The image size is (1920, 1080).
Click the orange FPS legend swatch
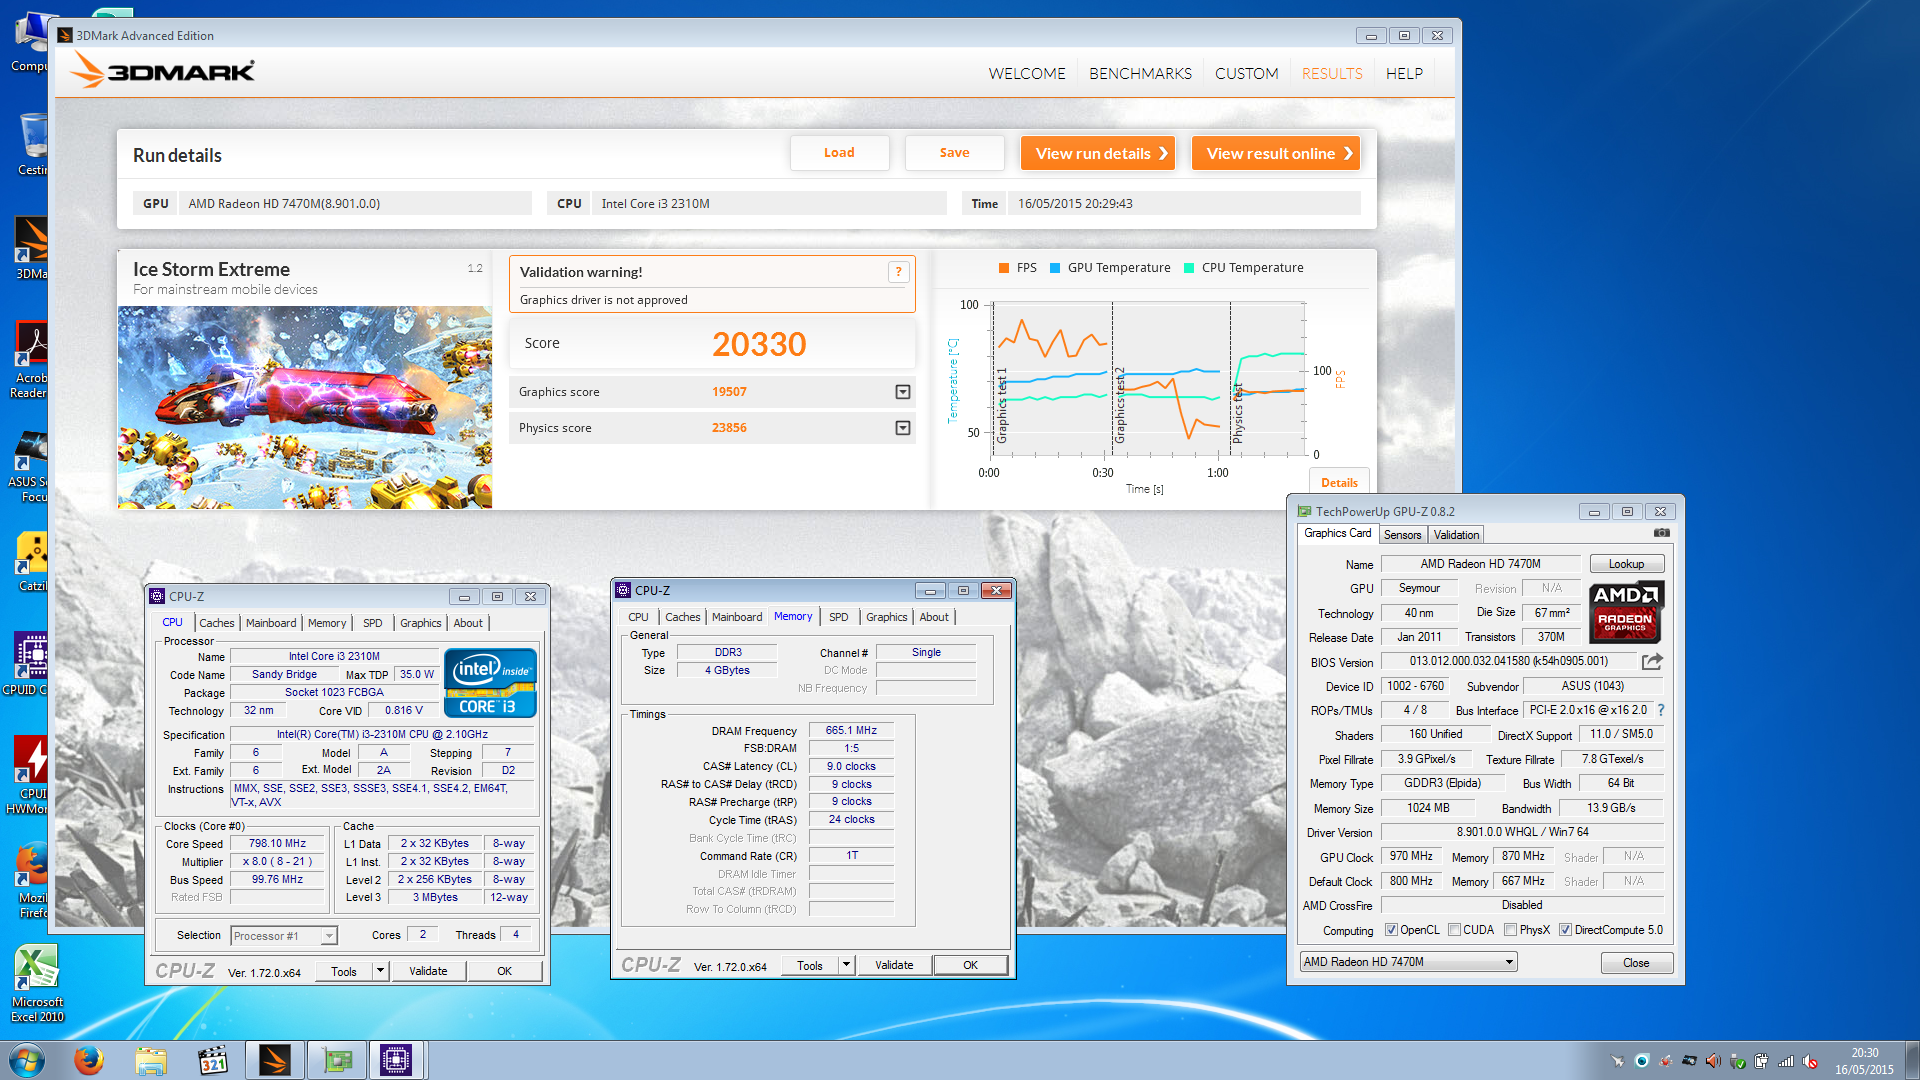pyautogui.click(x=1003, y=268)
